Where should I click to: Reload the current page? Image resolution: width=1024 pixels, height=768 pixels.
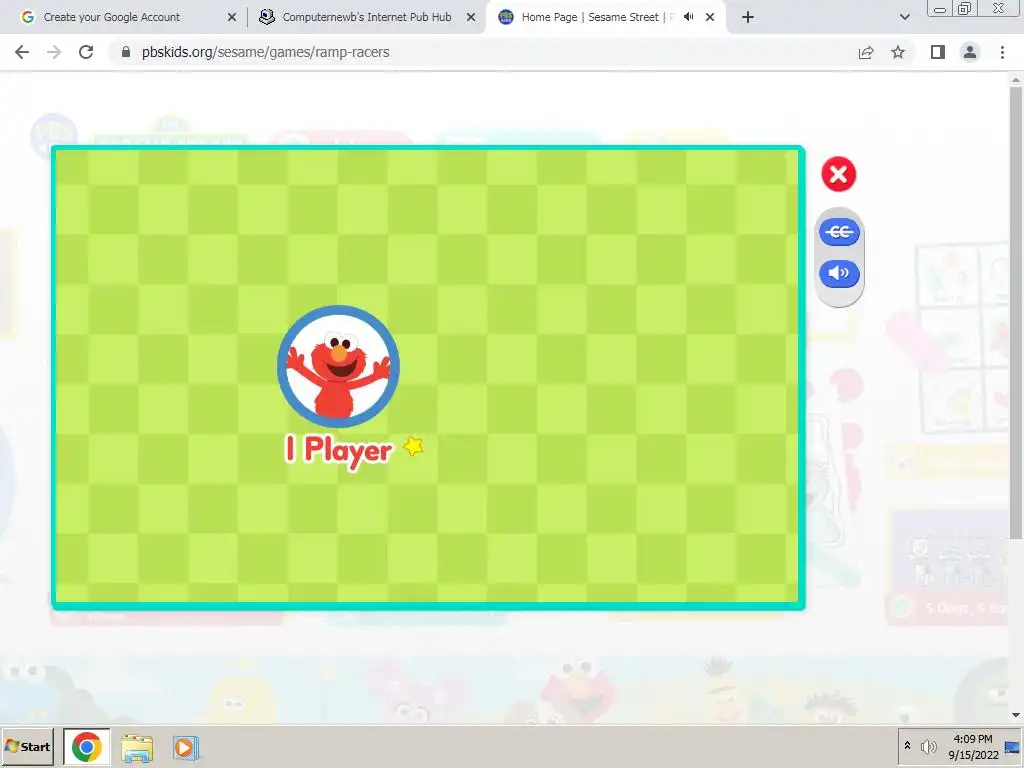pos(86,52)
